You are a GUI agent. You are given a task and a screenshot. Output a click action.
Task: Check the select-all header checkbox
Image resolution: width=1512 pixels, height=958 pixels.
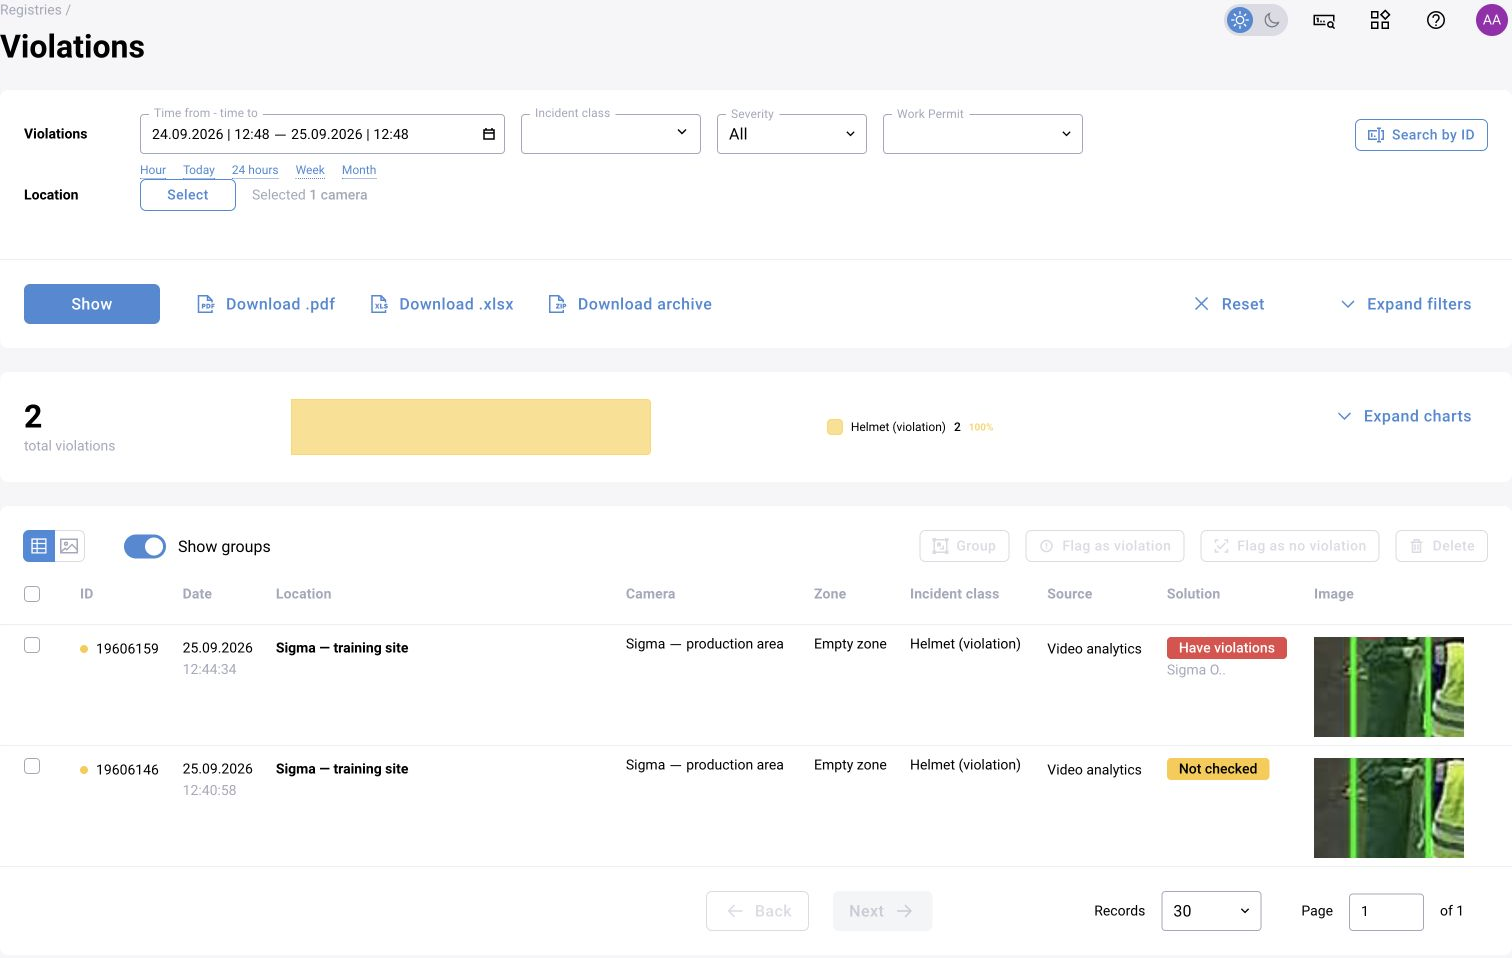(x=32, y=594)
